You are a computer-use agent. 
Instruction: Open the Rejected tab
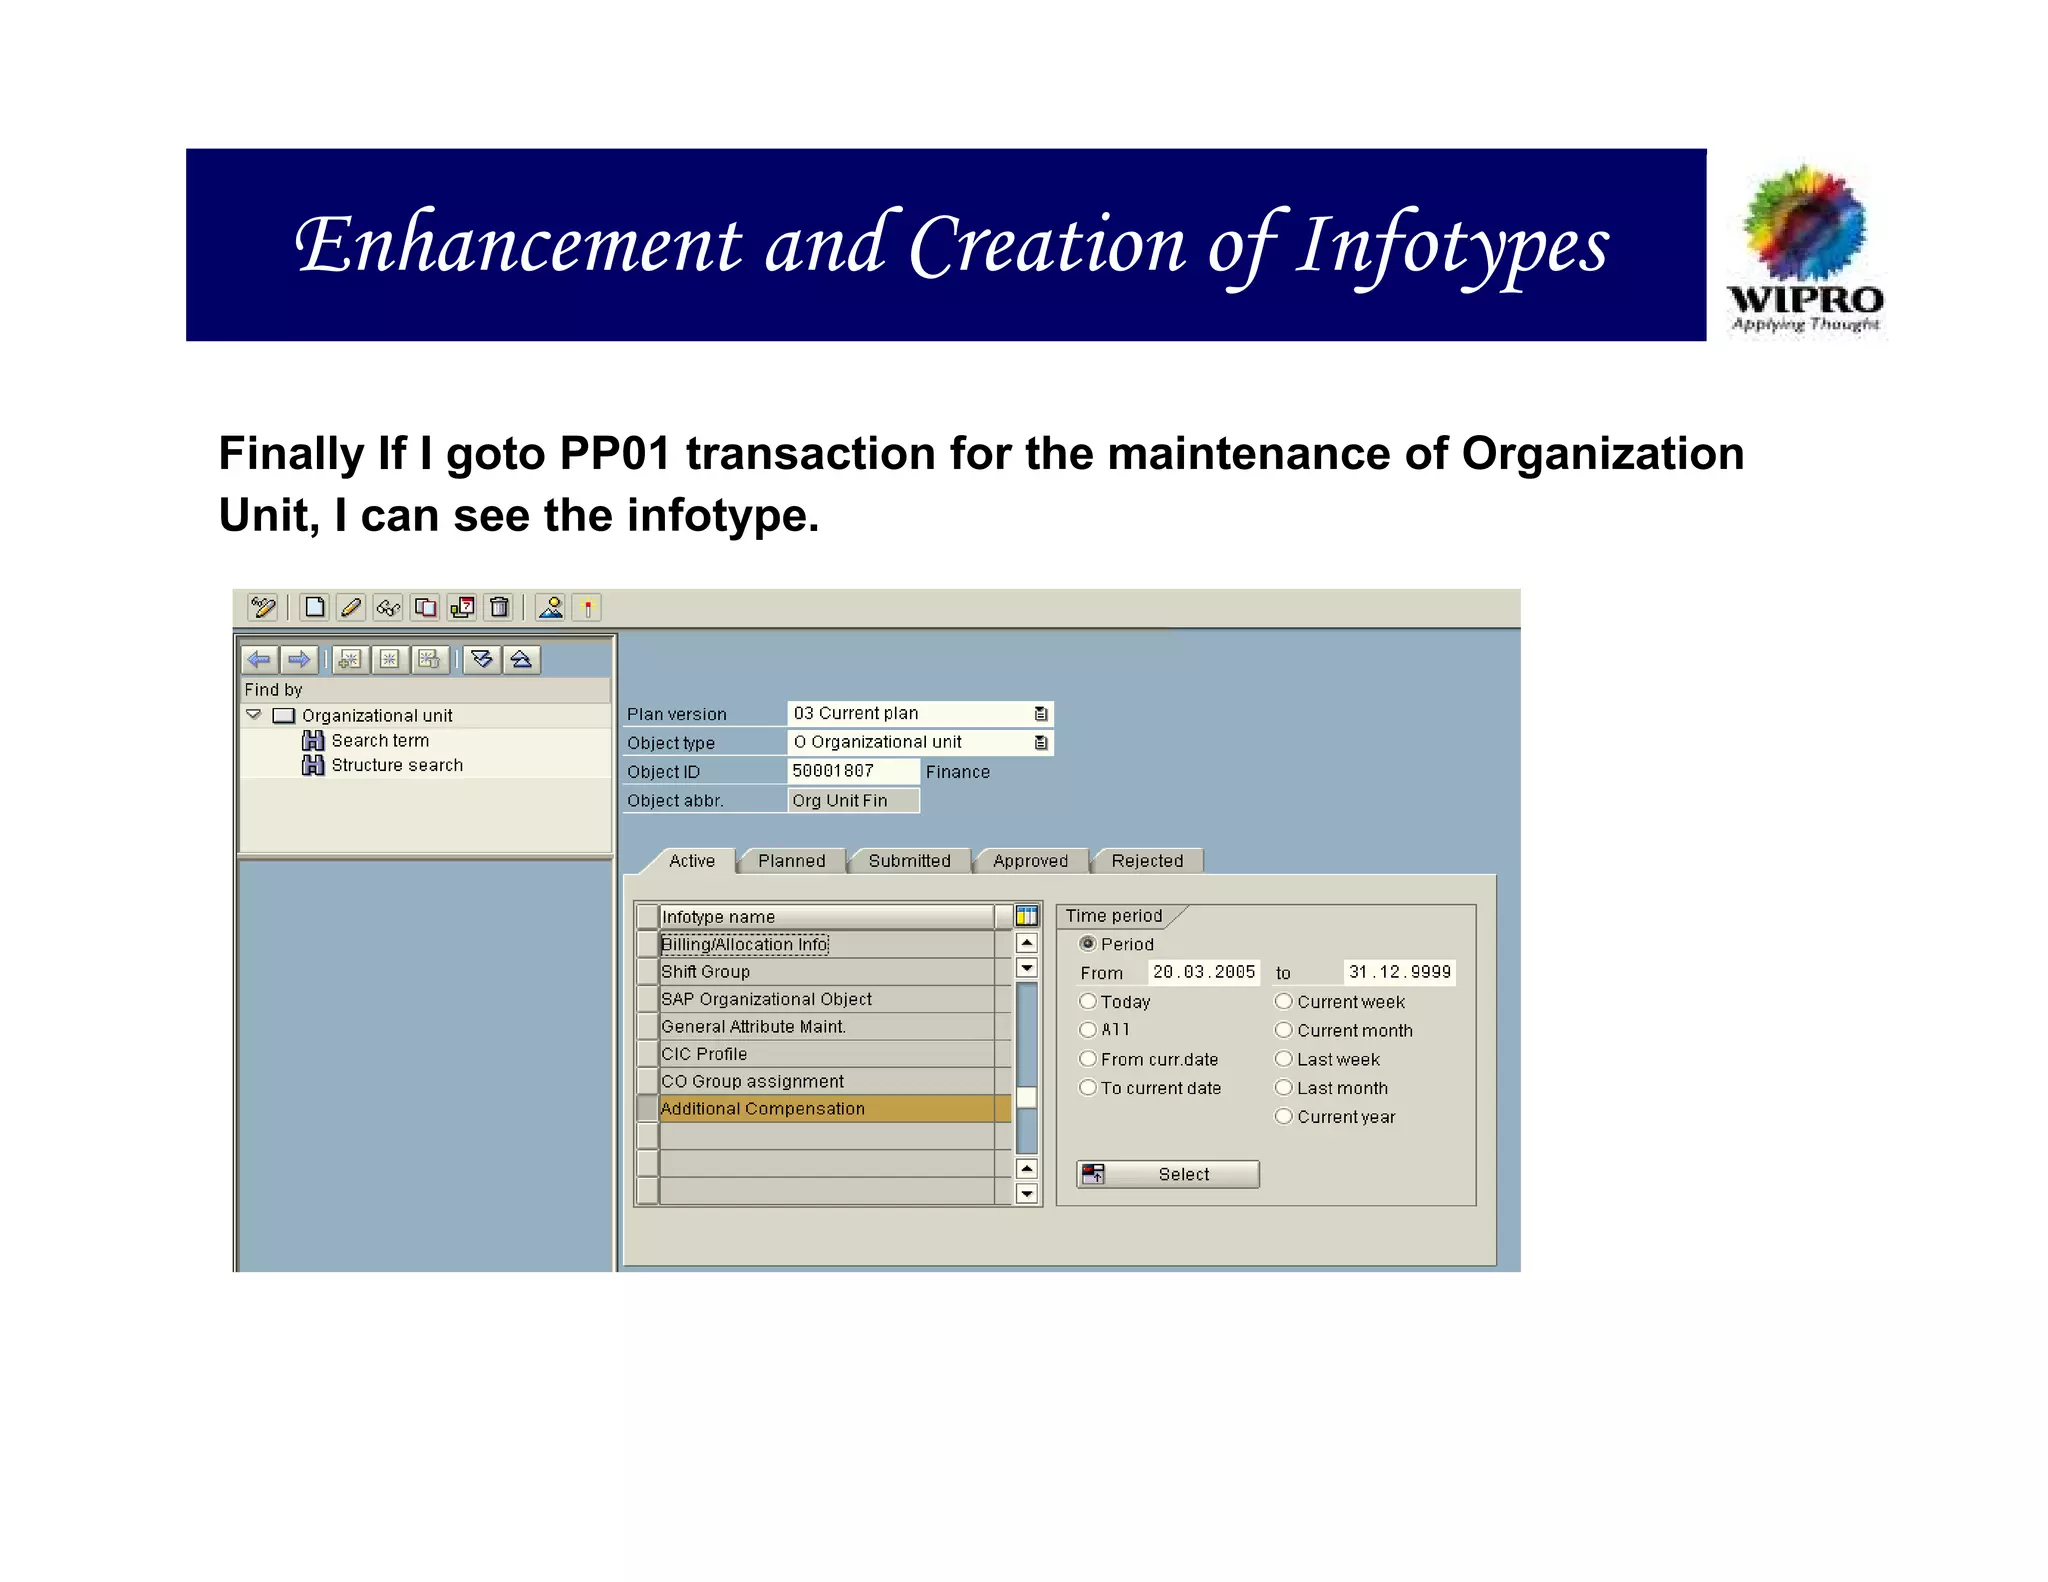tap(1147, 861)
